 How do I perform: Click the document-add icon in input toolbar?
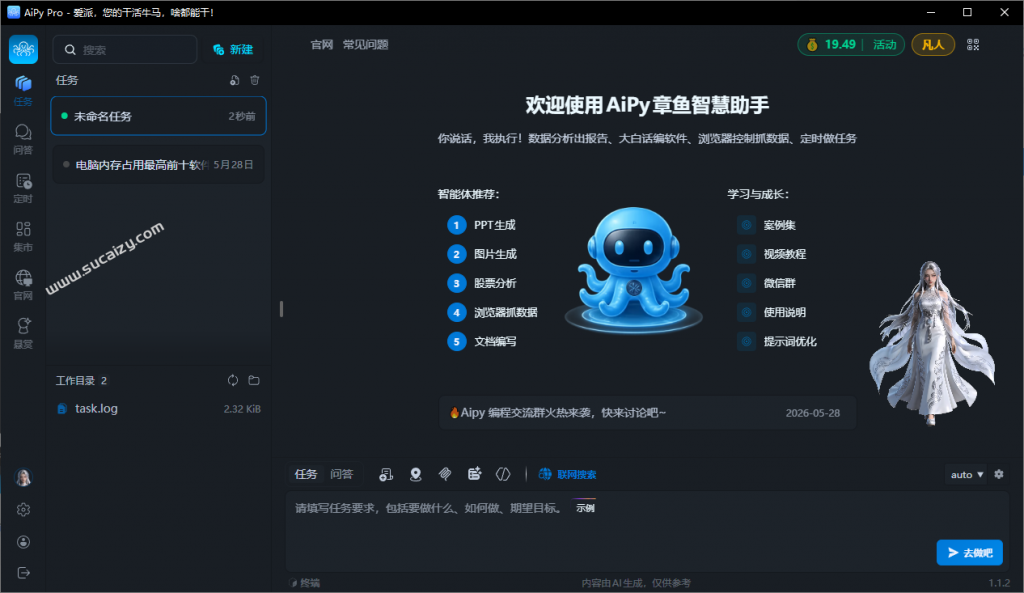click(386, 474)
